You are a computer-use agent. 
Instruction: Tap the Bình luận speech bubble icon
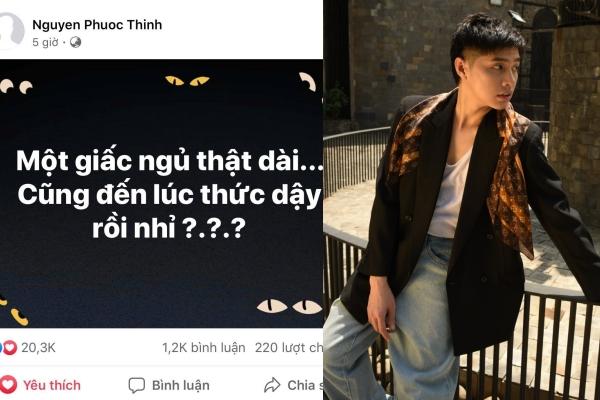[137, 385]
